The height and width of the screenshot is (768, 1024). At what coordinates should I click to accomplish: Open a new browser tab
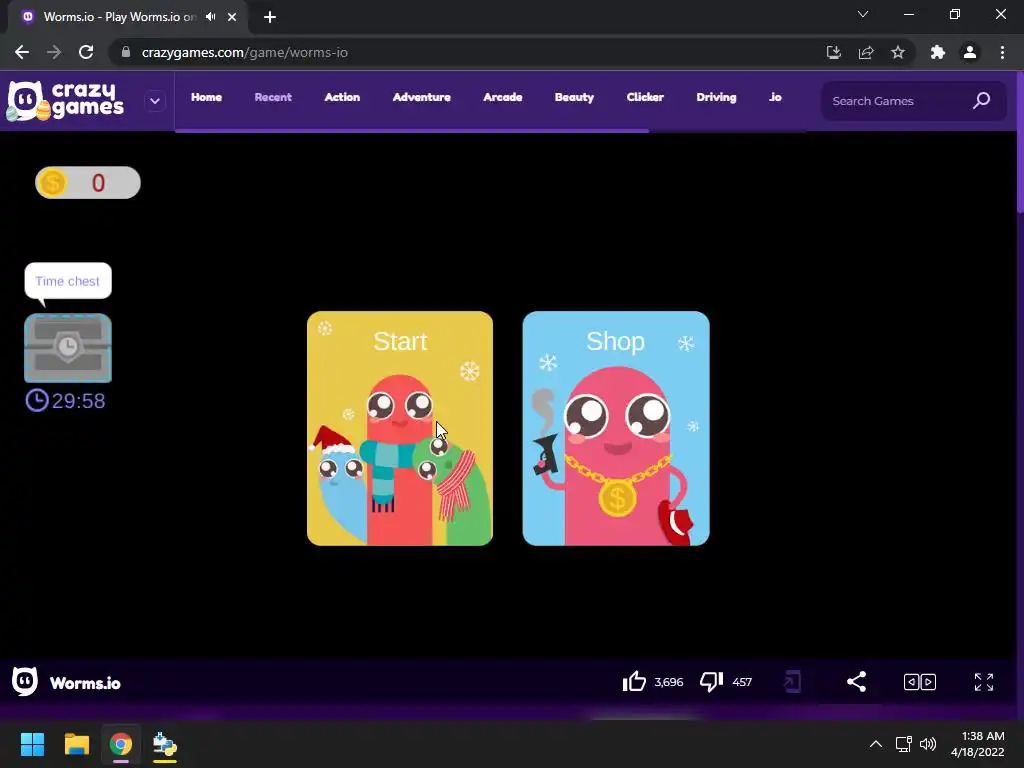coord(270,17)
